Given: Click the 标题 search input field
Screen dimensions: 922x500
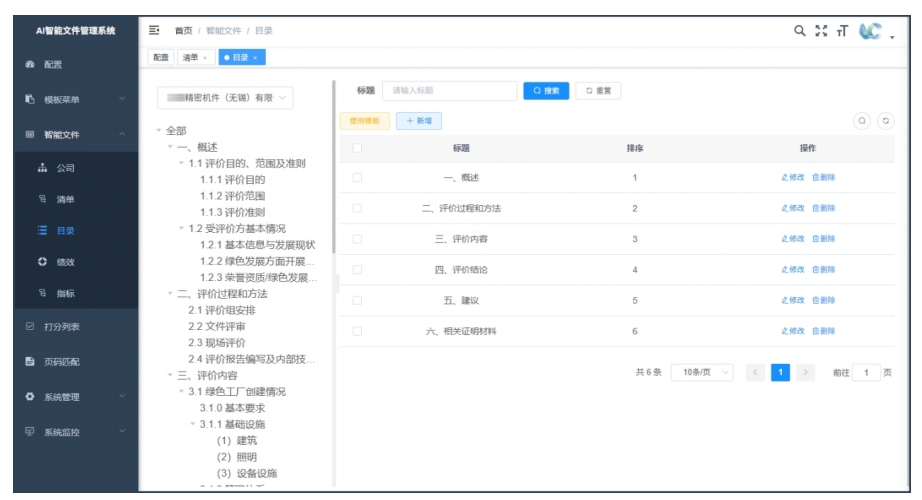Looking at the screenshot, I should [x=449, y=91].
